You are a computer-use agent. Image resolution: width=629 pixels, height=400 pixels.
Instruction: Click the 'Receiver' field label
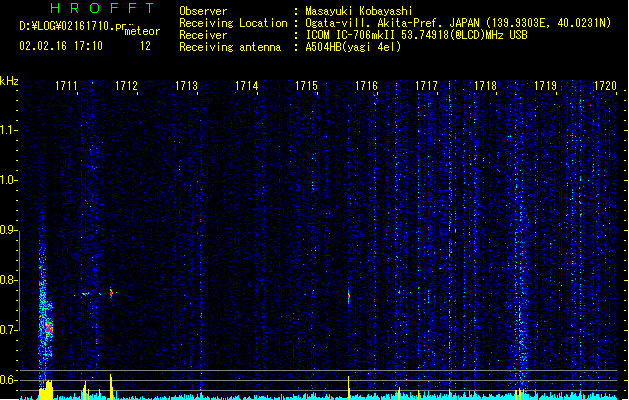pyautogui.click(x=203, y=35)
